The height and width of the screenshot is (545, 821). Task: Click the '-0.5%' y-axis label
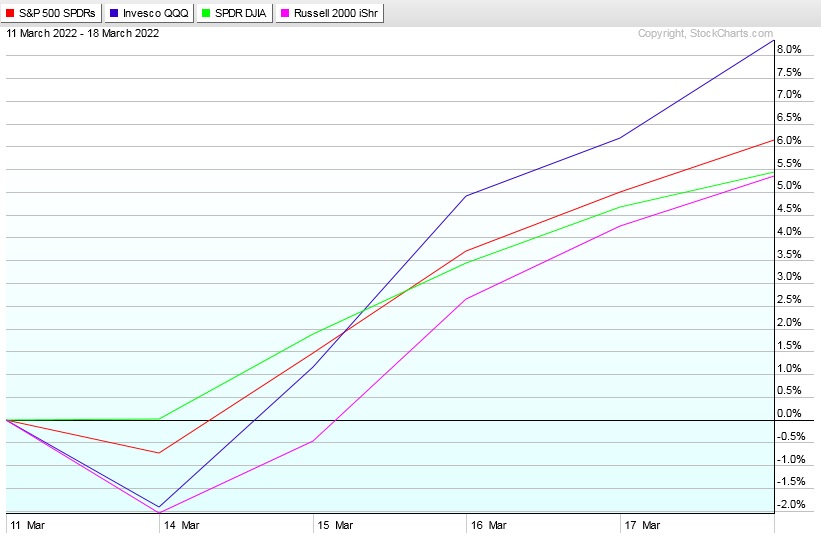(791, 437)
